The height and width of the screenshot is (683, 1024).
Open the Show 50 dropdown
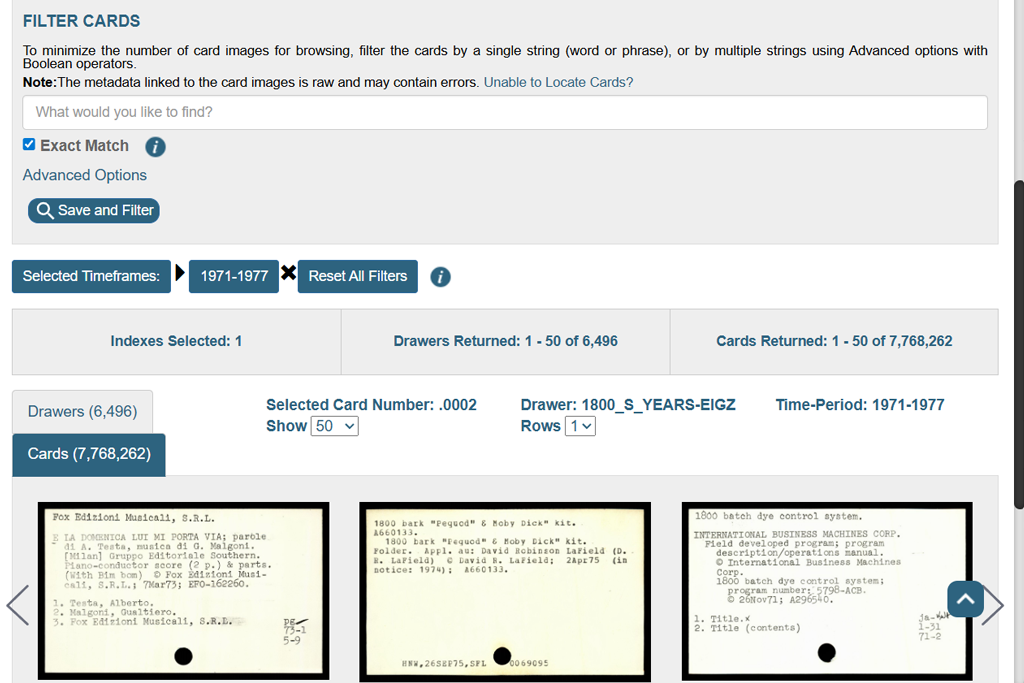[334, 426]
